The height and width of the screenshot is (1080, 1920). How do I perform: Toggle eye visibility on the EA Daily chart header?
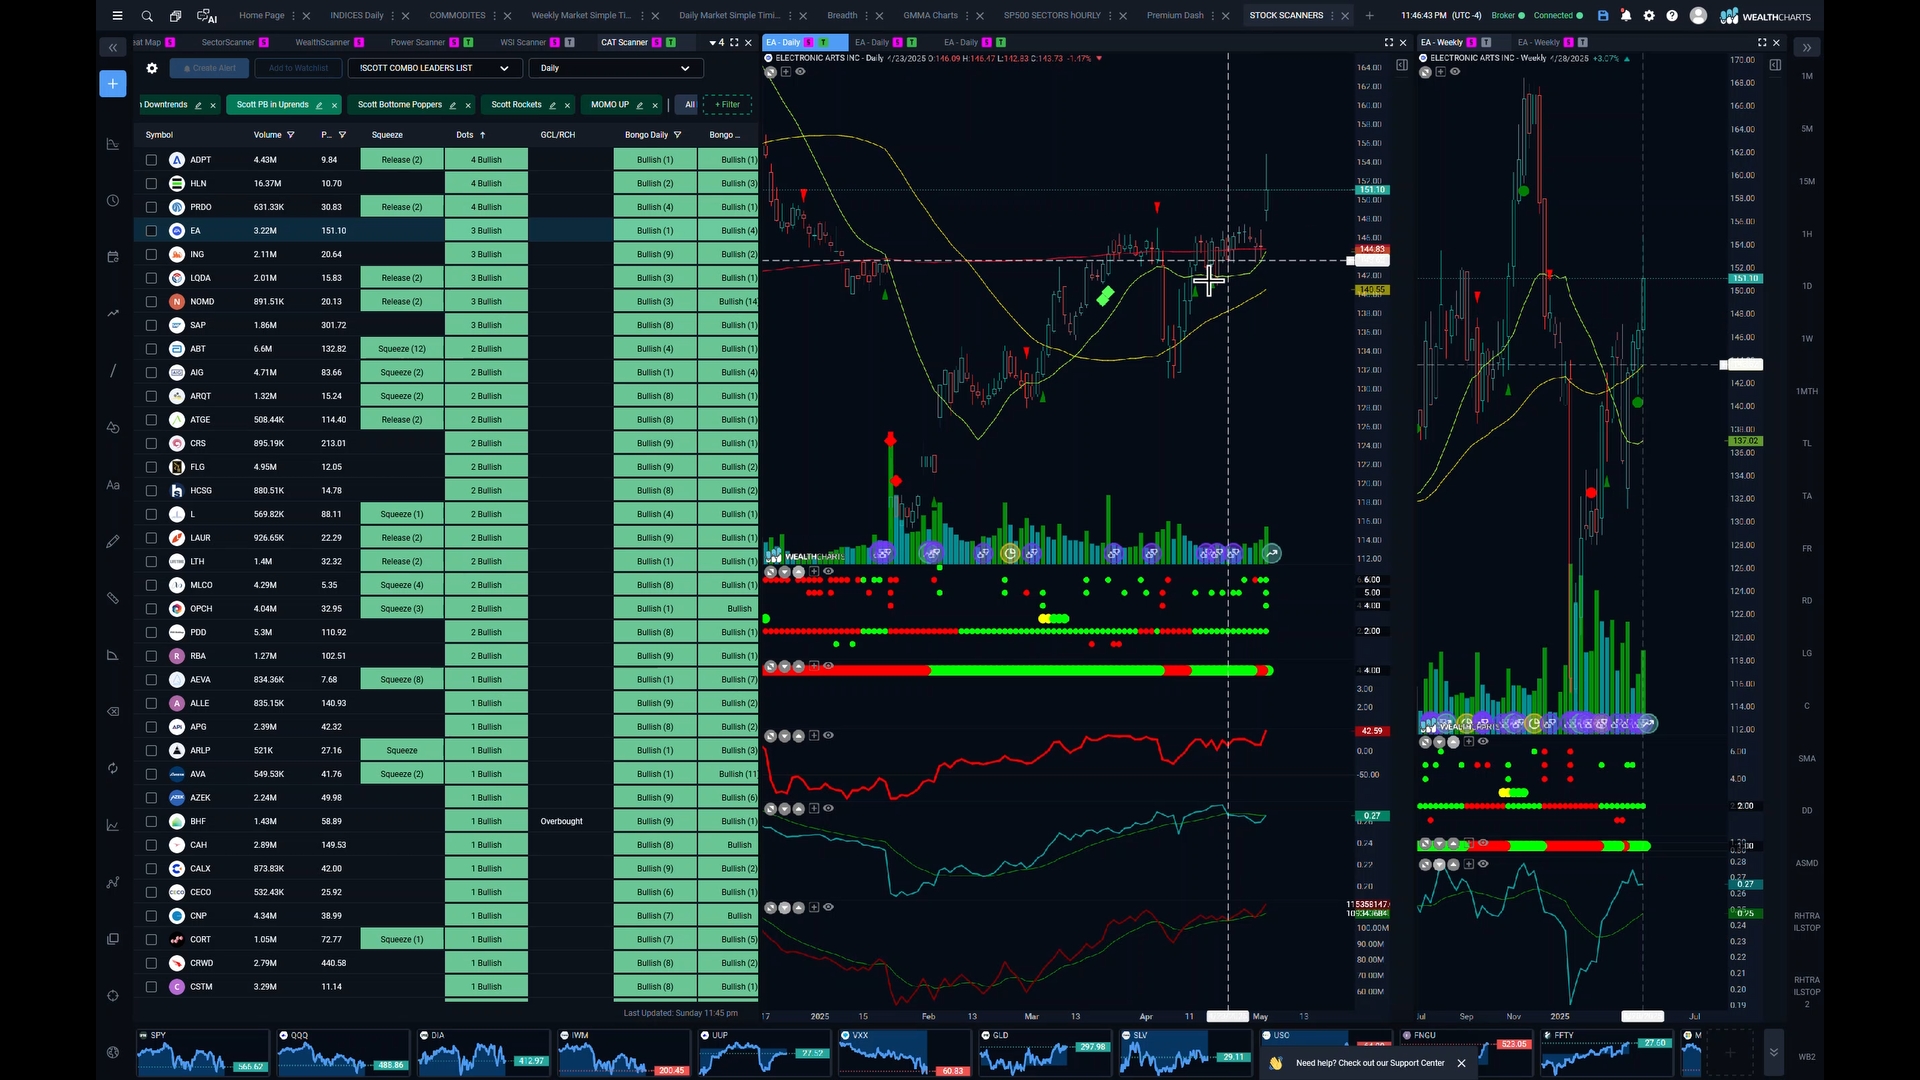[x=800, y=72]
